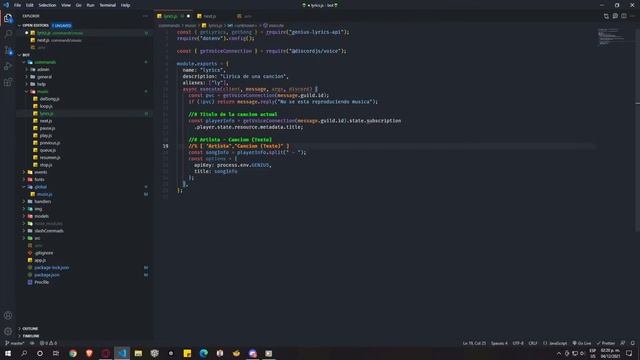Viewport: 640px width, 360px height.
Task: Open the Explorer view in activity bar
Action: coord(8,18)
